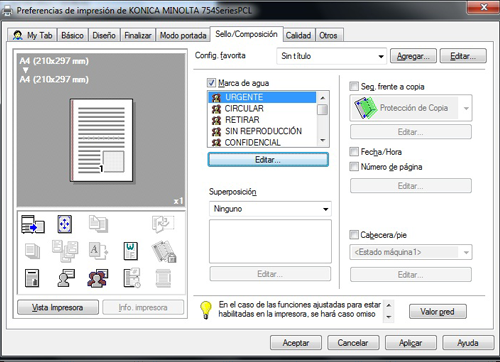Switch to the Básico tab
The image size is (500, 362).
pos(72,35)
